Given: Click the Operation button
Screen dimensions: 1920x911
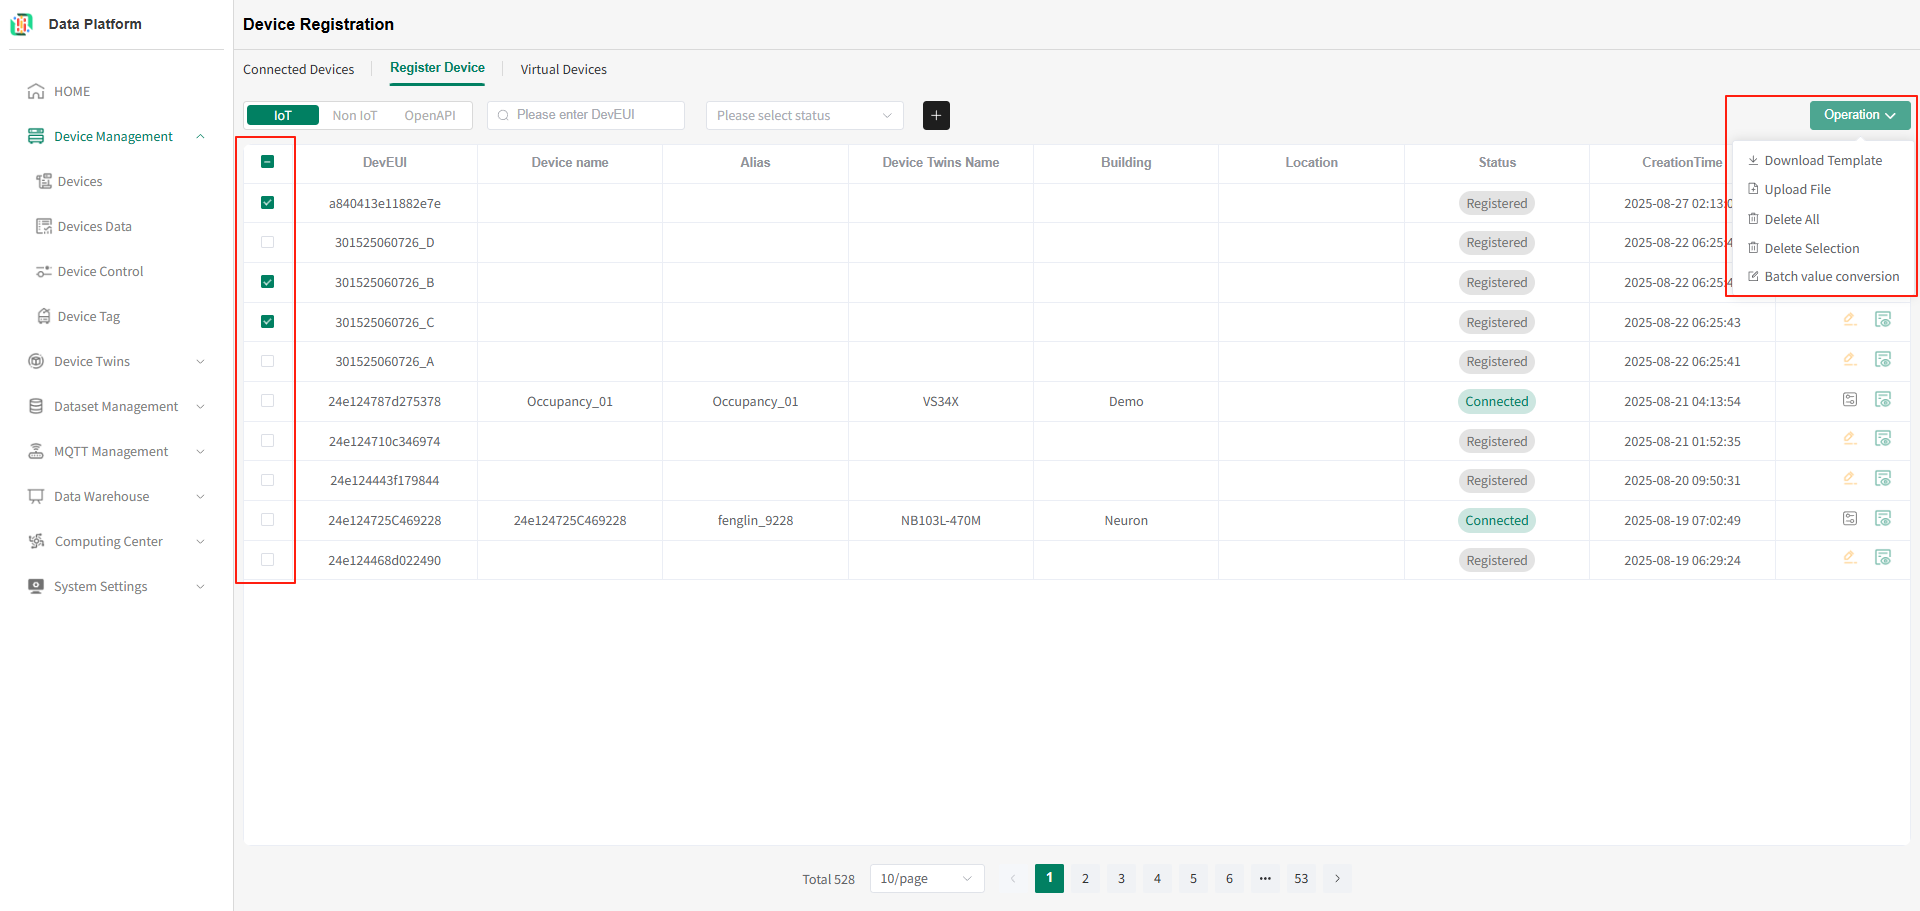Looking at the screenshot, I should [x=1860, y=115].
